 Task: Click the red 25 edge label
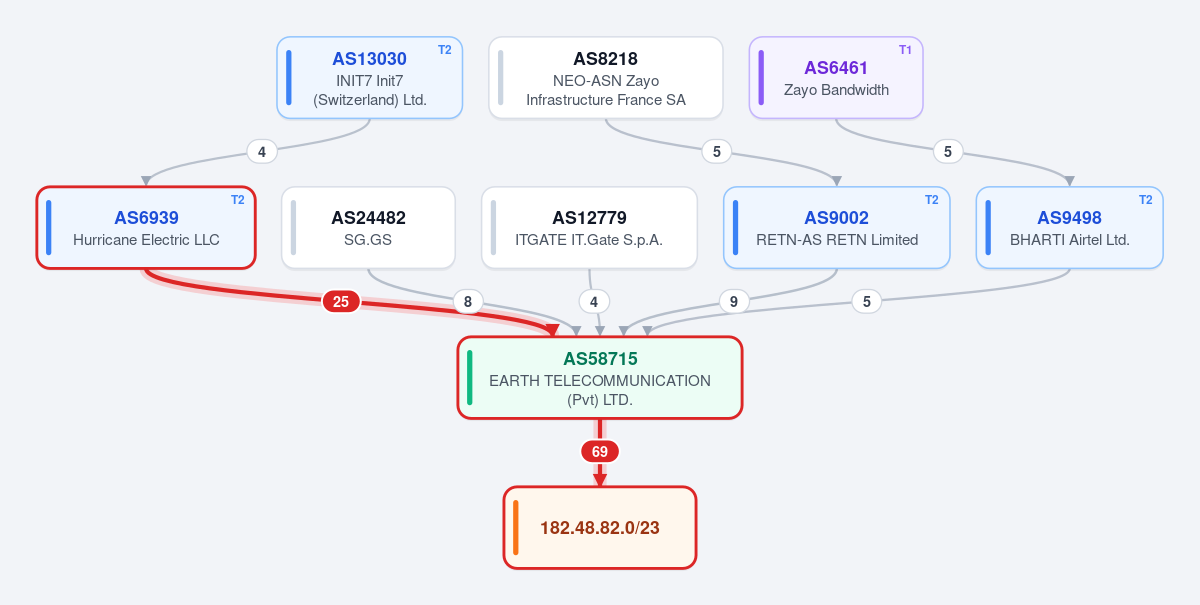341,301
